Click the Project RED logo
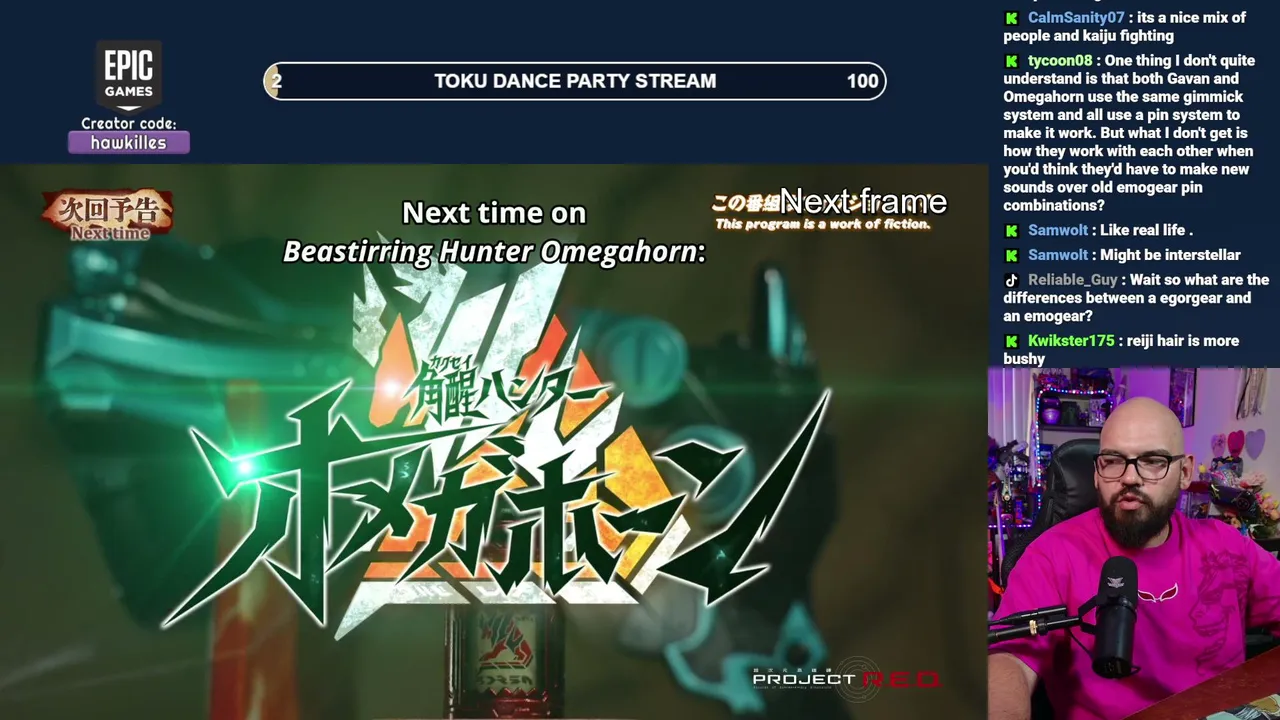This screenshot has height=720, width=1280. [x=846, y=679]
